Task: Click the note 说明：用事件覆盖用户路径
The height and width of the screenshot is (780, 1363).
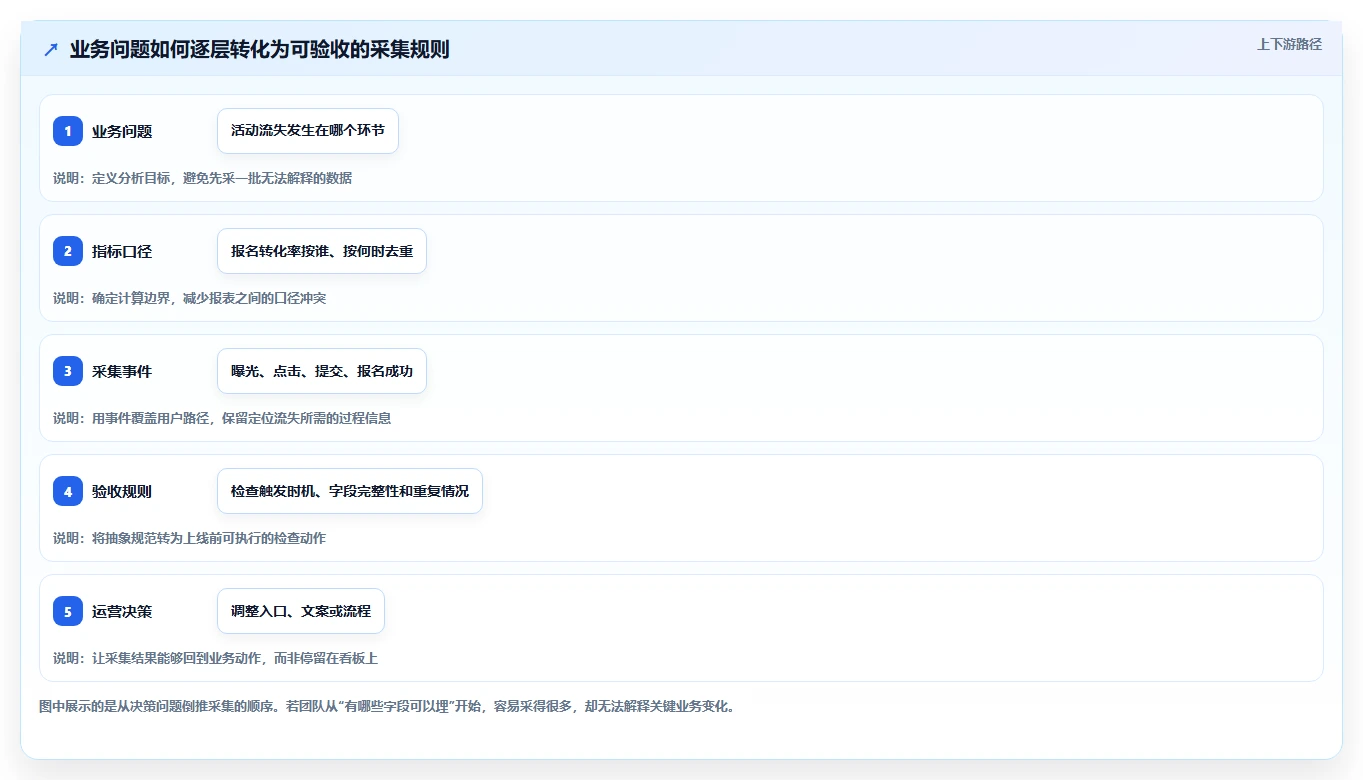Action: point(222,418)
